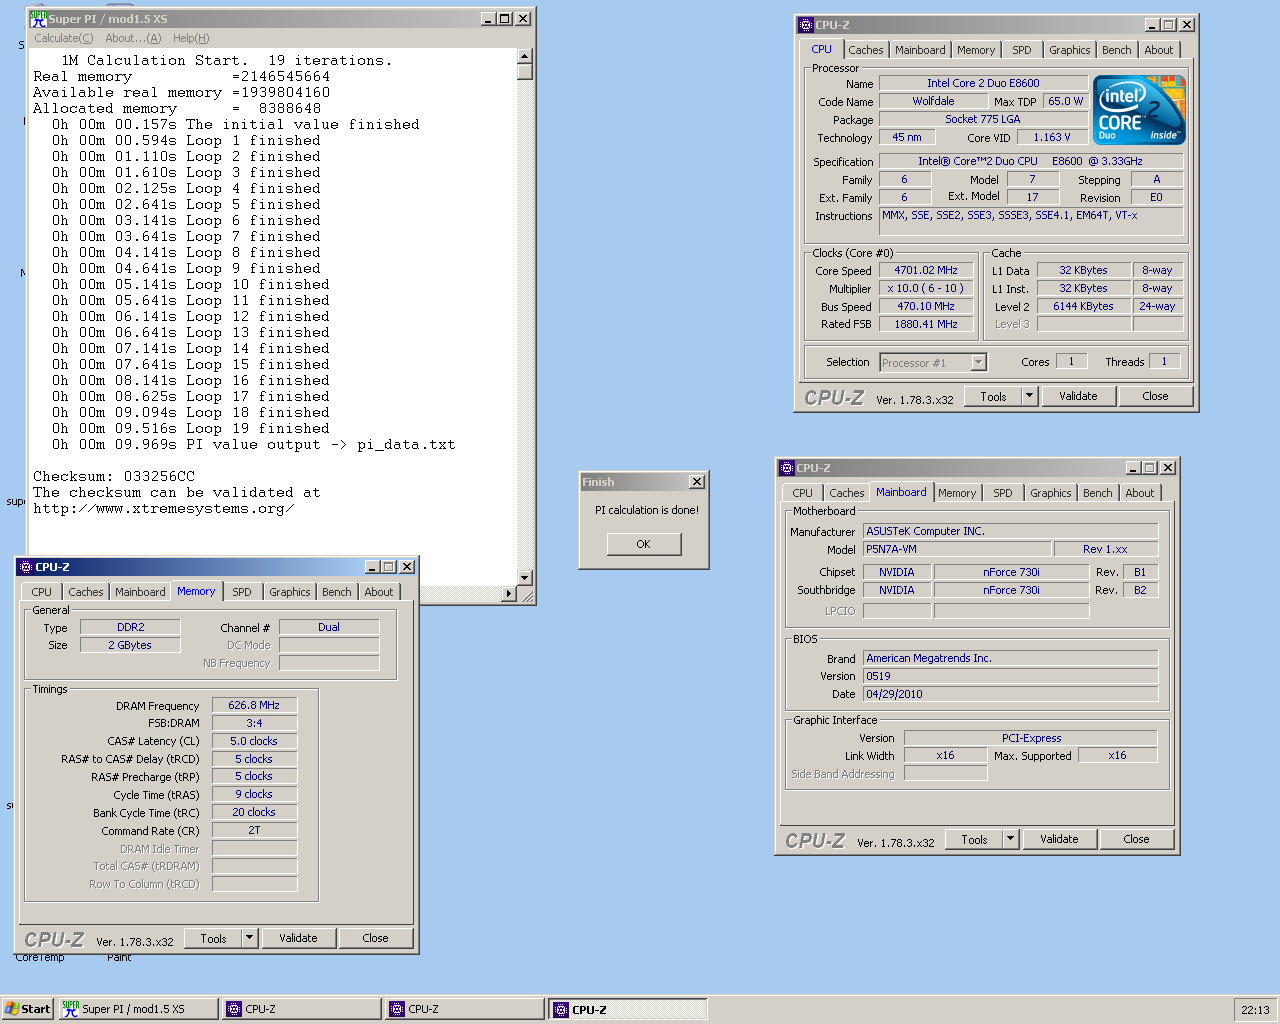This screenshot has height=1024, width=1280.
Task: Open the Mainboard tab in the top-right CPU-Z window
Action: click(920, 50)
